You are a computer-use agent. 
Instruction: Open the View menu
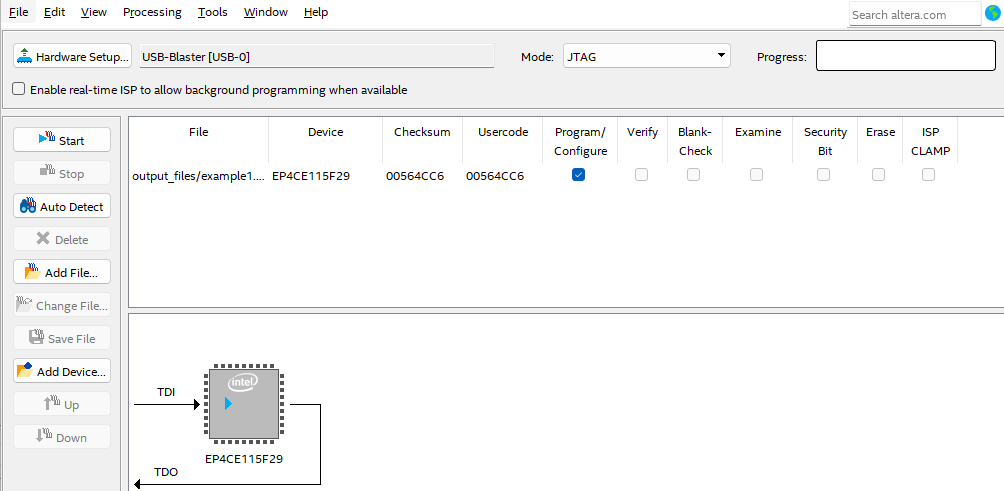click(93, 12)
